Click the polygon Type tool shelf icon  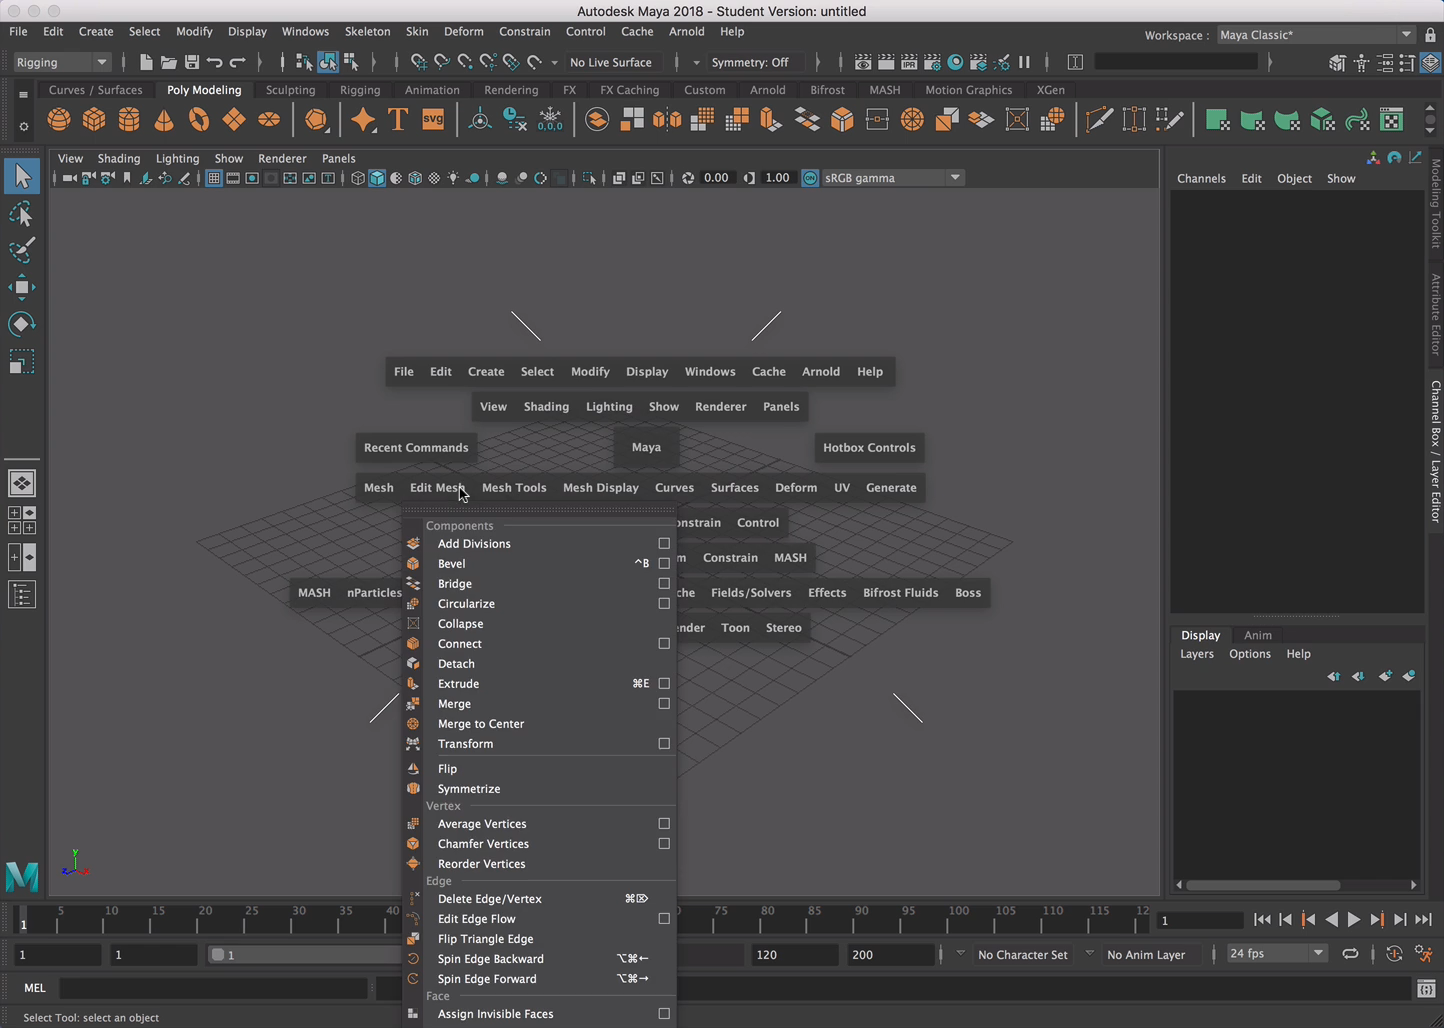[398, 120]
